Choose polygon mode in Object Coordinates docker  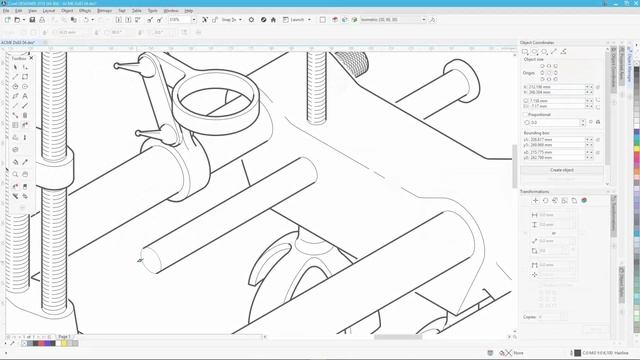[x=544, y=51]
